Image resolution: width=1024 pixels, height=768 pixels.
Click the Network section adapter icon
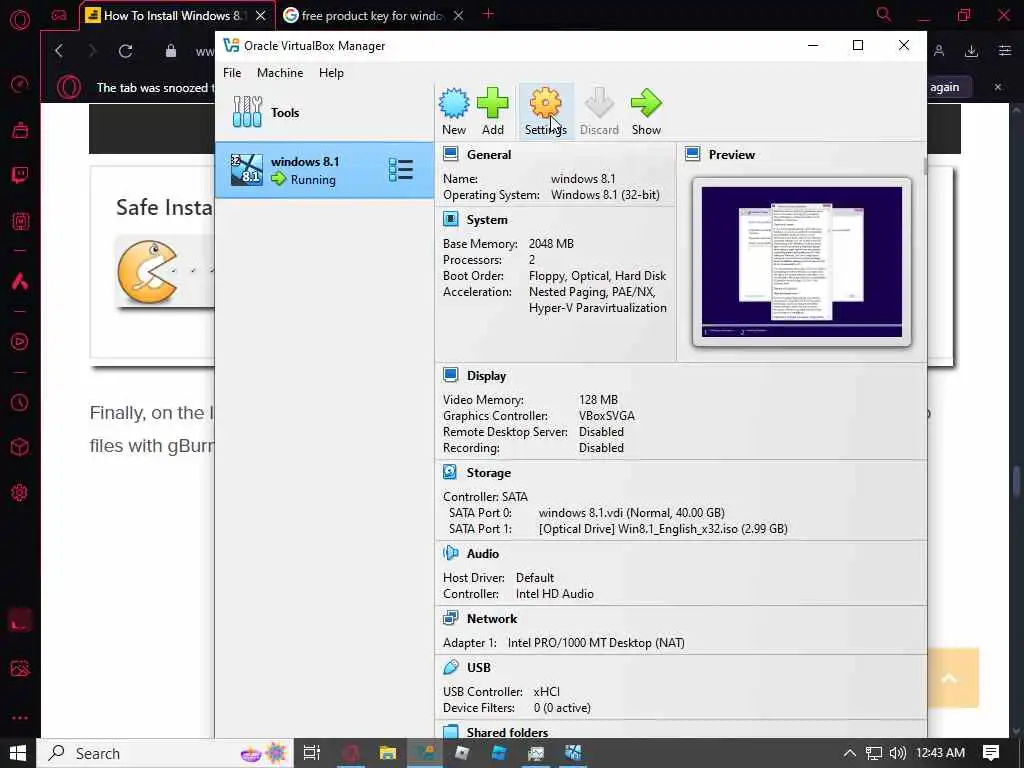(451, 618)
